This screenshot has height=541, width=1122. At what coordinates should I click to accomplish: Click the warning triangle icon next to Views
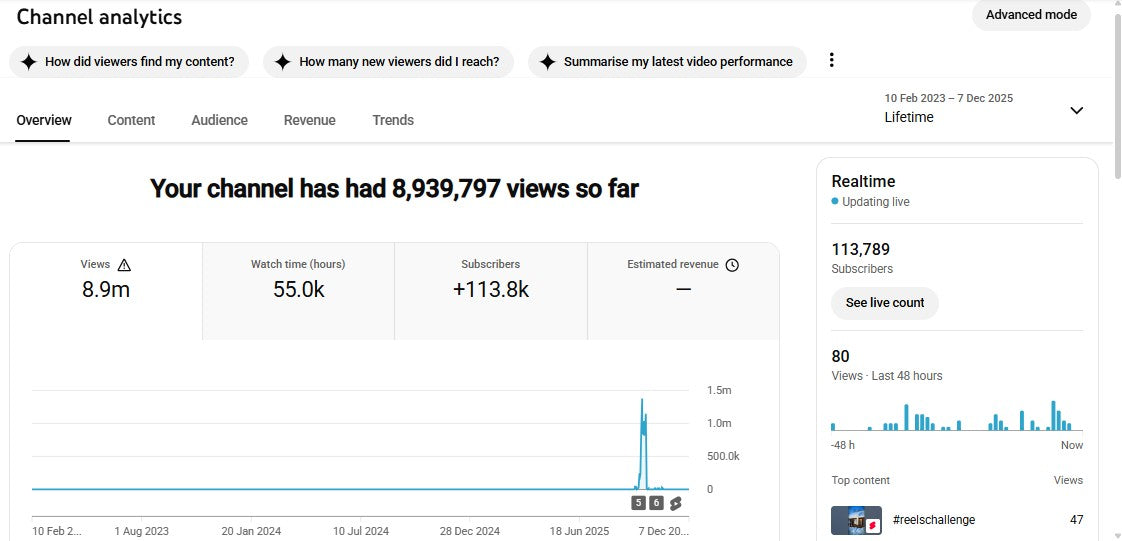[x=124, y=265]
